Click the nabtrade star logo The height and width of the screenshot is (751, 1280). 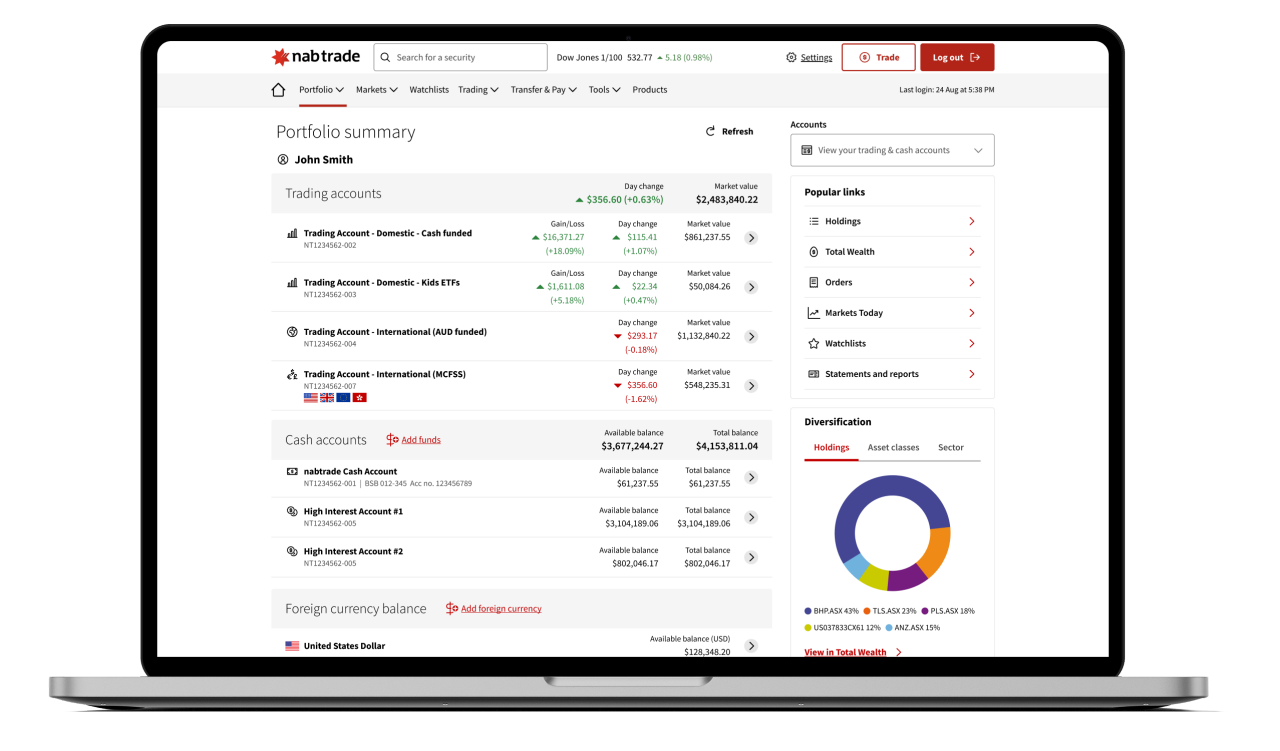[x=280, y=57]
